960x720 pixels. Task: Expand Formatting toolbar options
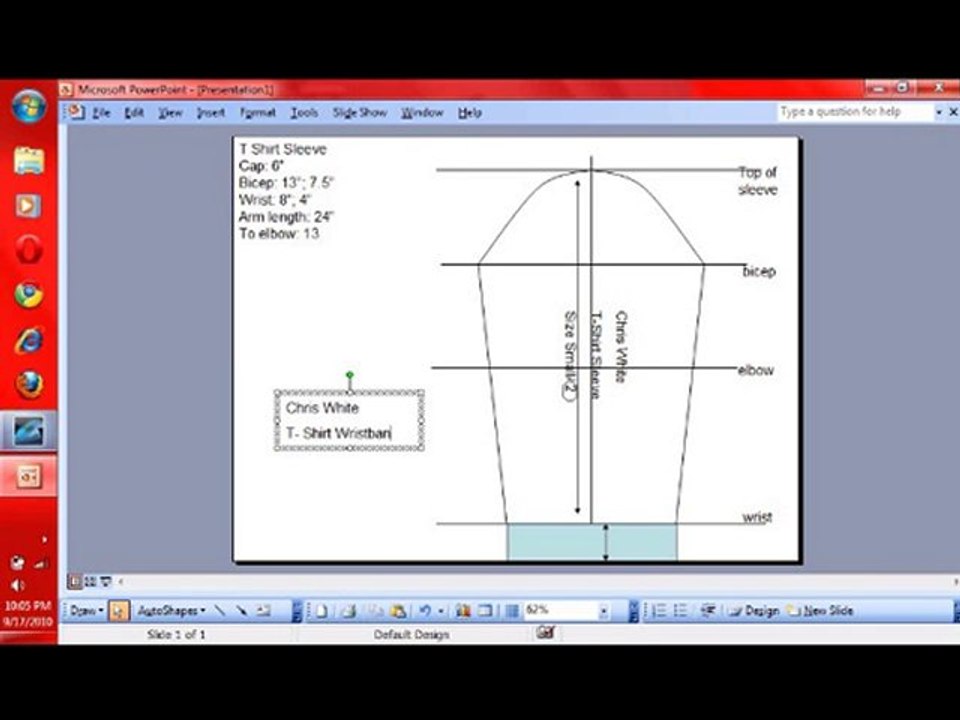point(955,610)
